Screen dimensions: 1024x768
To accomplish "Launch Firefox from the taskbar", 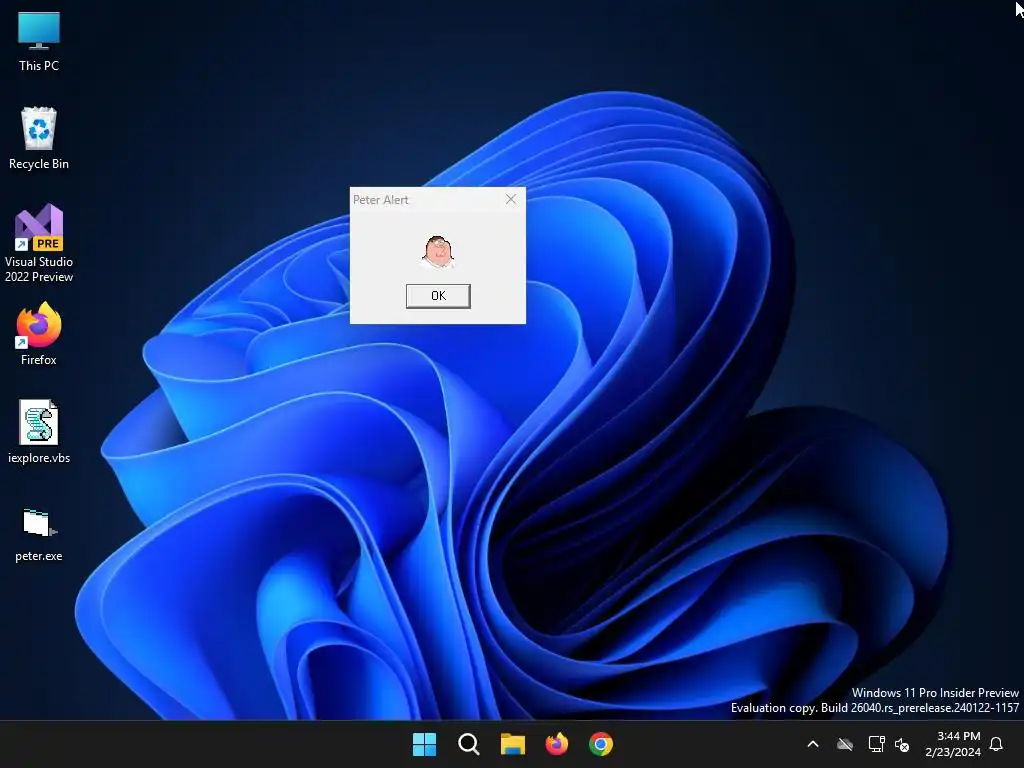I will coord(556,744).
